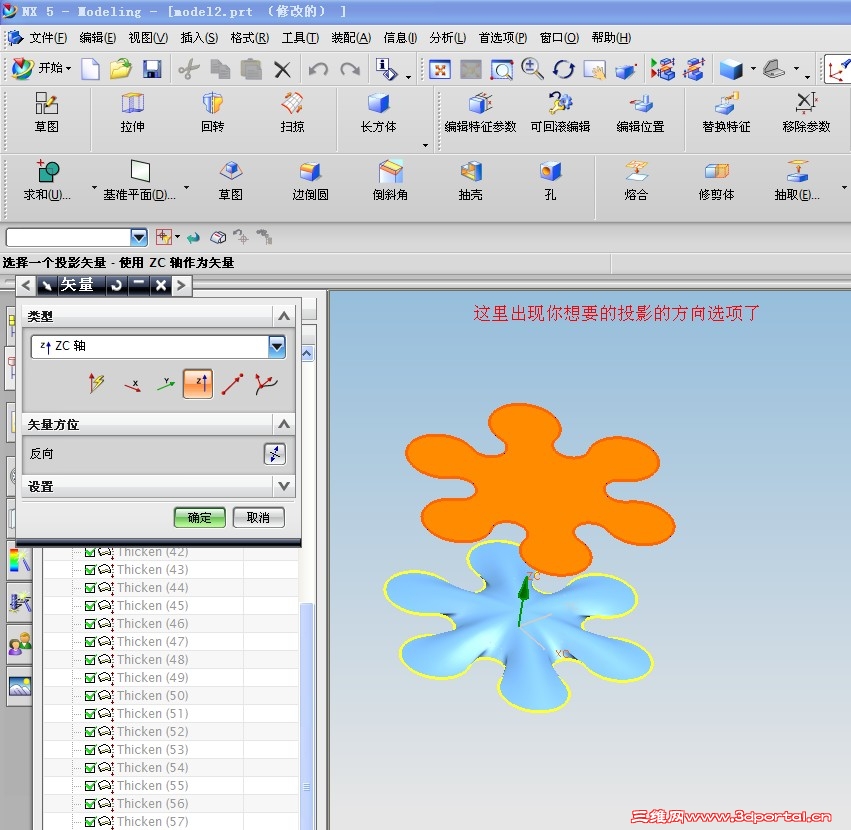The image size is (851, 830).
Task: Select the Trim Body (修剪体) tool
Action: point(716,181)
